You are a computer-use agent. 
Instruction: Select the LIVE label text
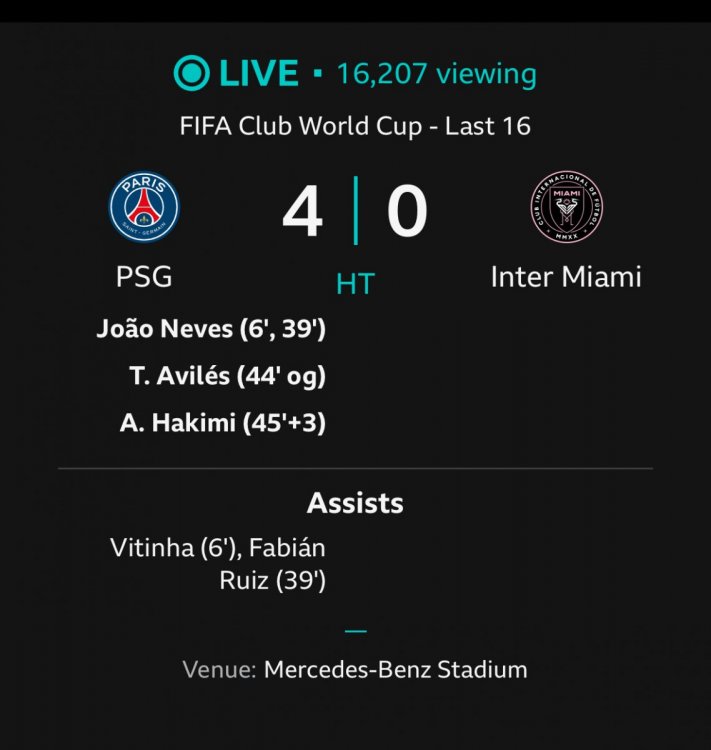(259, 73)
